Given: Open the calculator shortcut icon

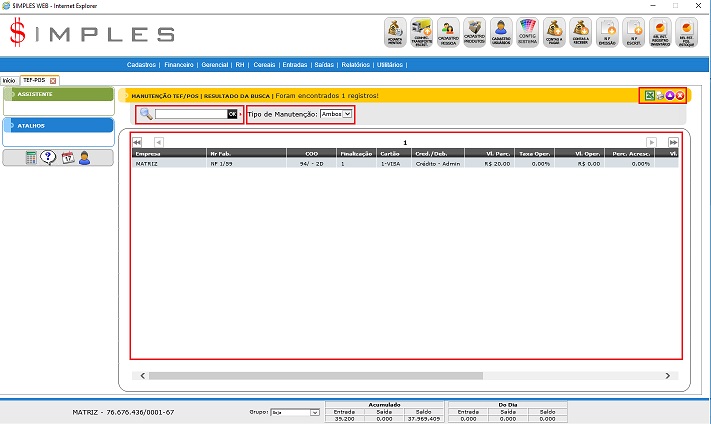Looking at the screenshot, I should (x=32, y=157).
